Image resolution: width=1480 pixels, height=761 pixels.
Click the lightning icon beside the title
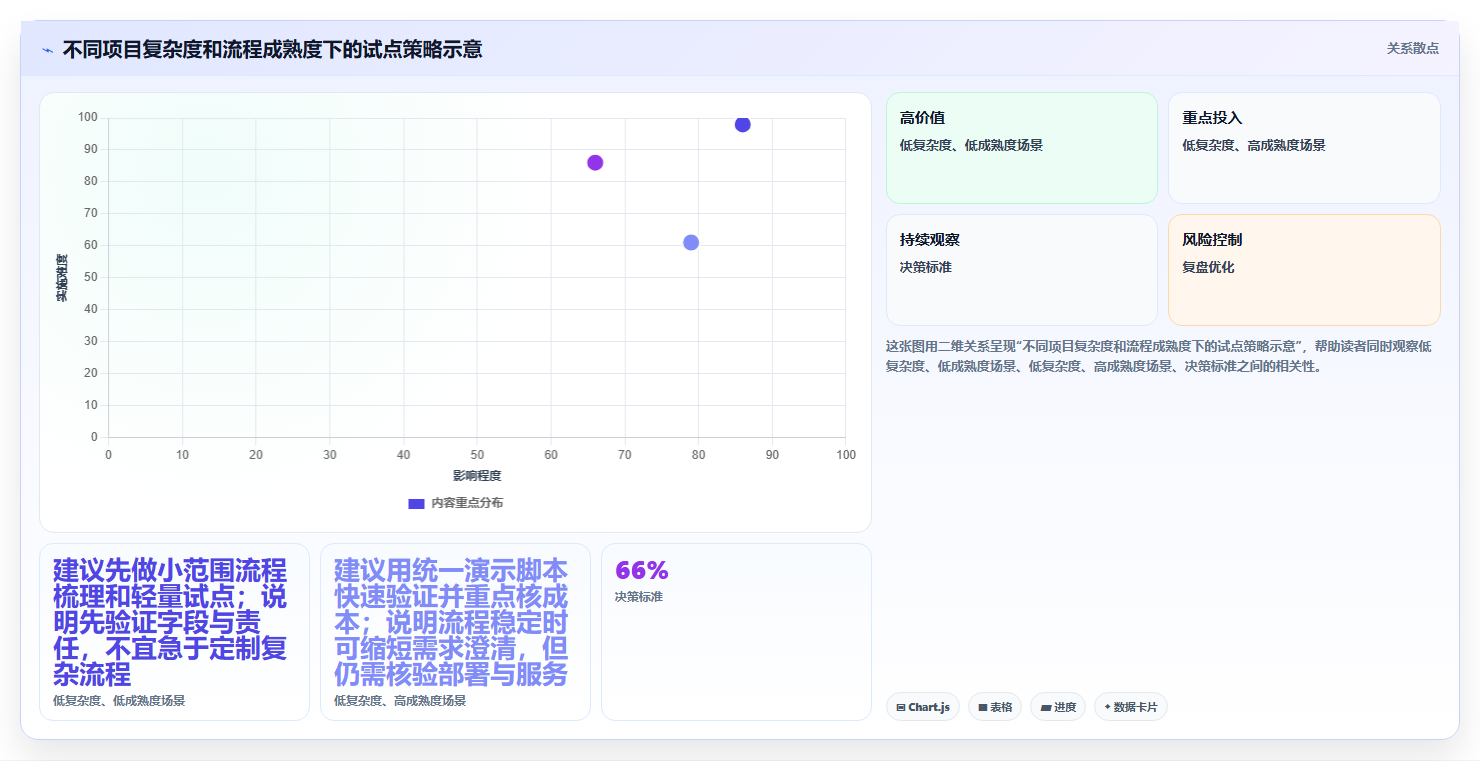click(48, 50)
